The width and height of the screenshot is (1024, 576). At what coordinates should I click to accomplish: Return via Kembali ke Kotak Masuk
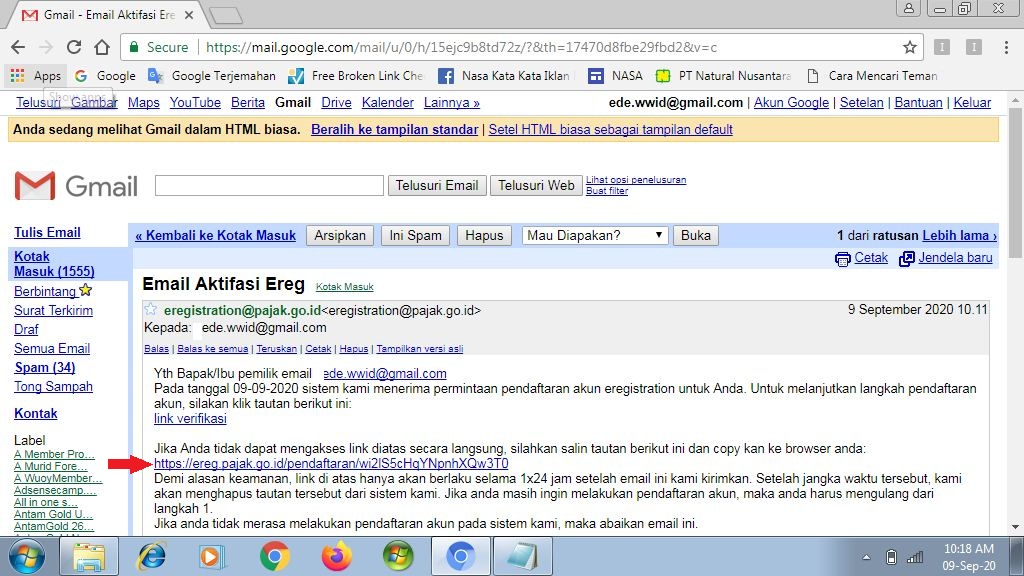(216, 235)
